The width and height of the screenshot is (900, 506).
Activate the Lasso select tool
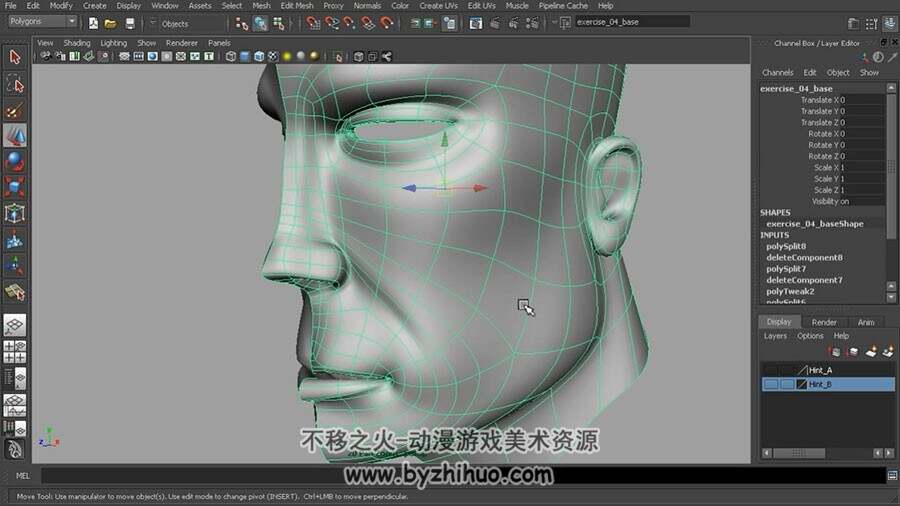coord(14,84)
